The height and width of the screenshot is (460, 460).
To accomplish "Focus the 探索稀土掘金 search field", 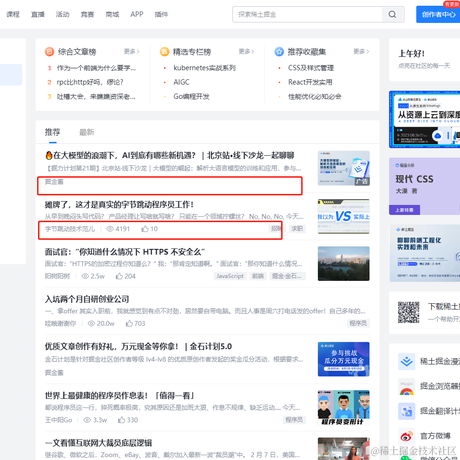I will click(307, 14).
